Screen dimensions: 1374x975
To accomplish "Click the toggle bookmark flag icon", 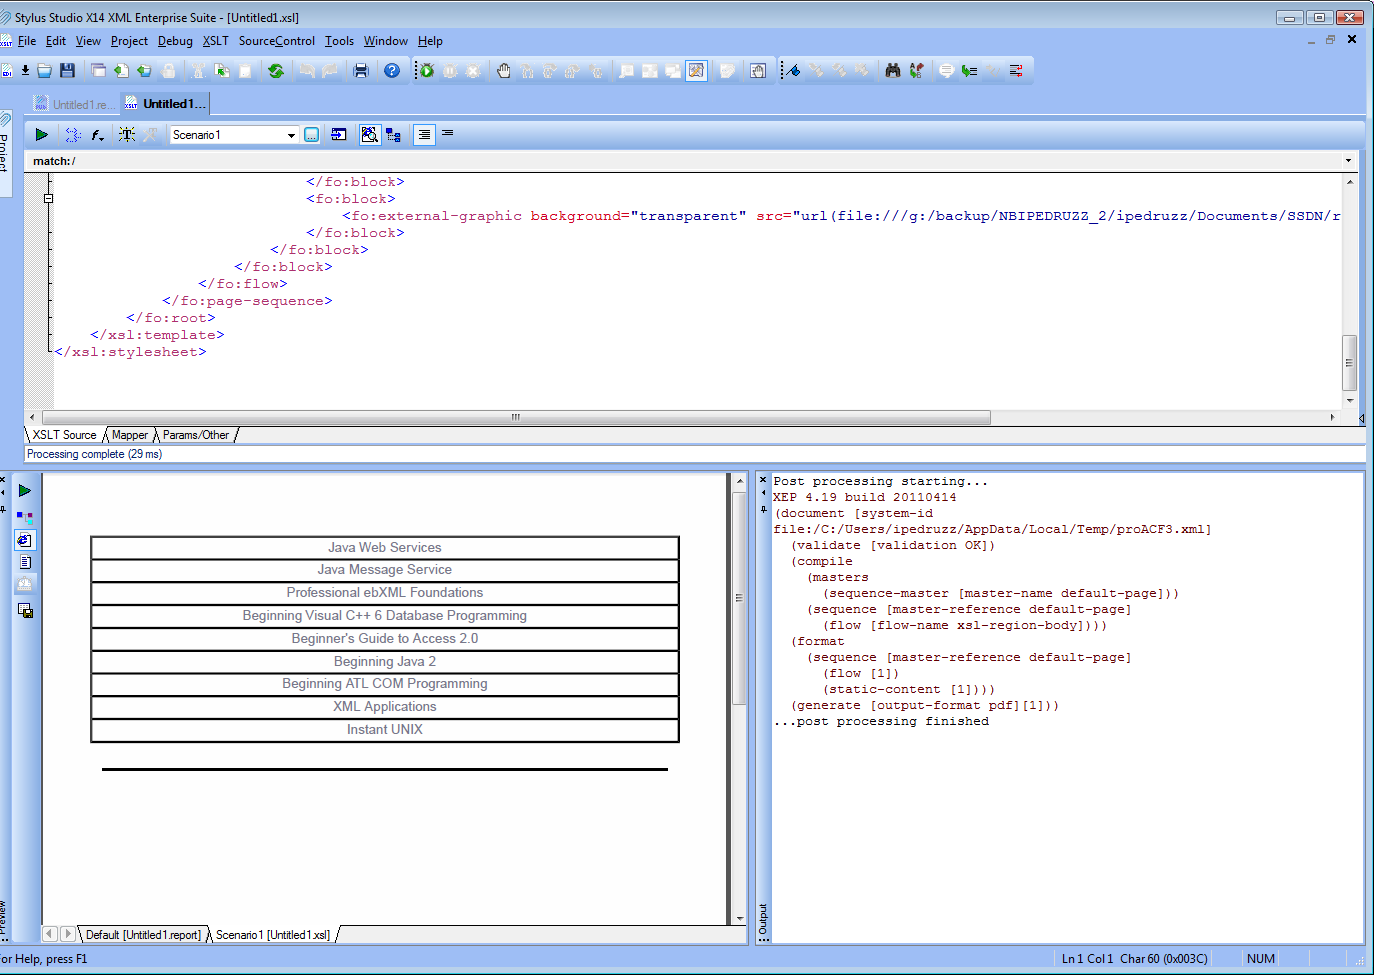I will [x=791, y=70].
